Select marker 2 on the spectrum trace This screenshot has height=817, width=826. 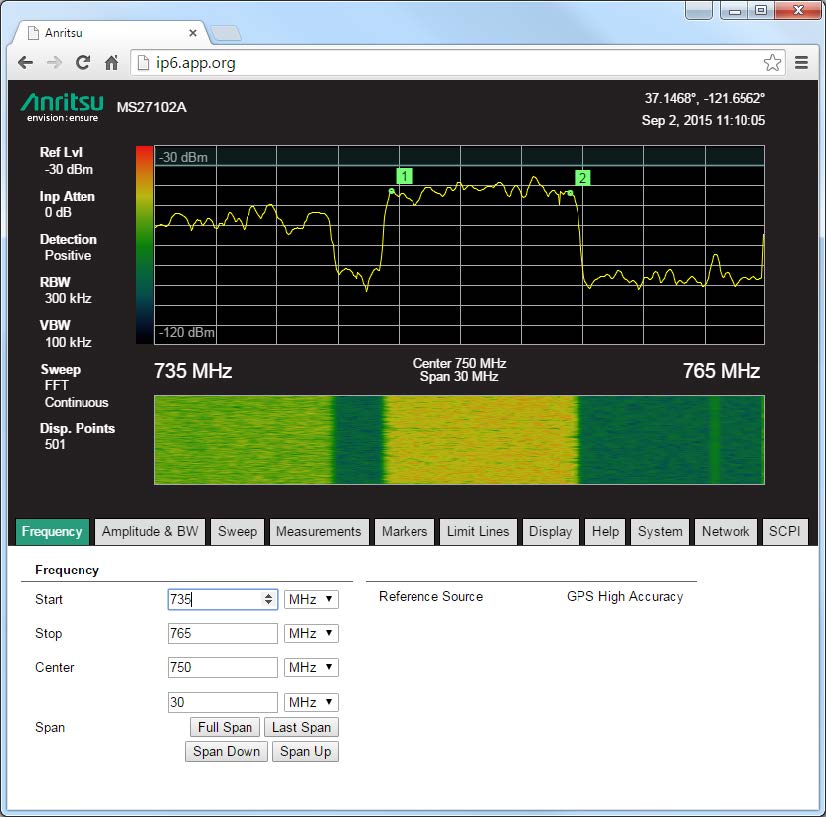coord(582,178)
